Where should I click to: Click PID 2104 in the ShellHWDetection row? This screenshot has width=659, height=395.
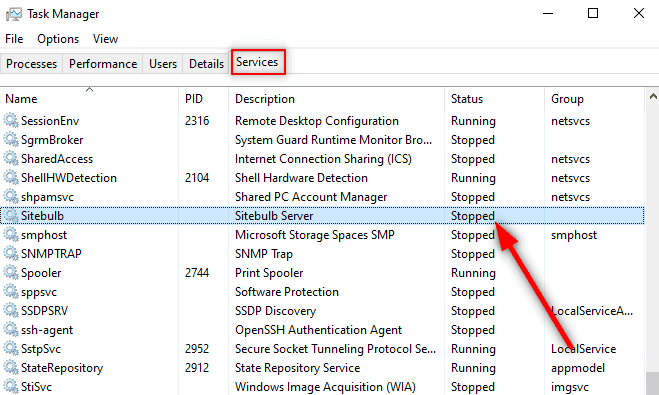(197, 178)
